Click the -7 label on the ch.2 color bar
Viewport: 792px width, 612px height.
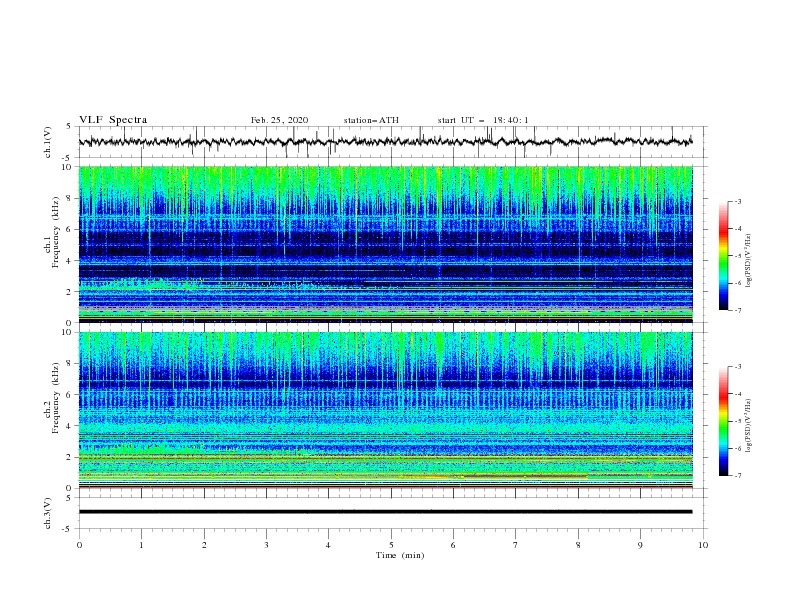point(737,475)
